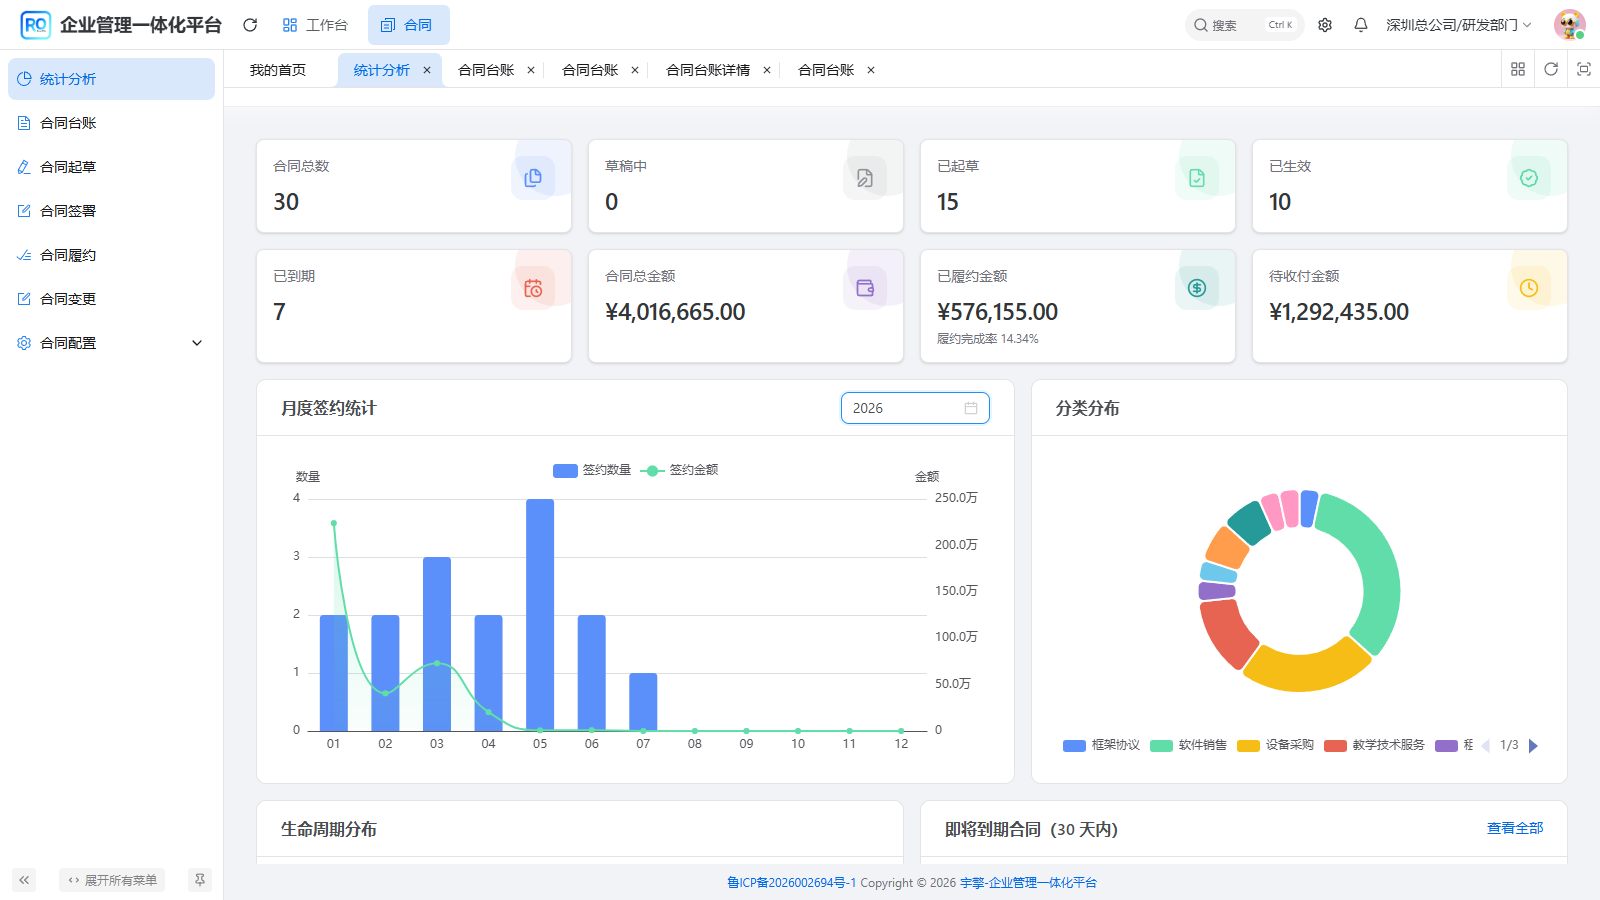Click the search box in header

click(x=1245, y=25)
